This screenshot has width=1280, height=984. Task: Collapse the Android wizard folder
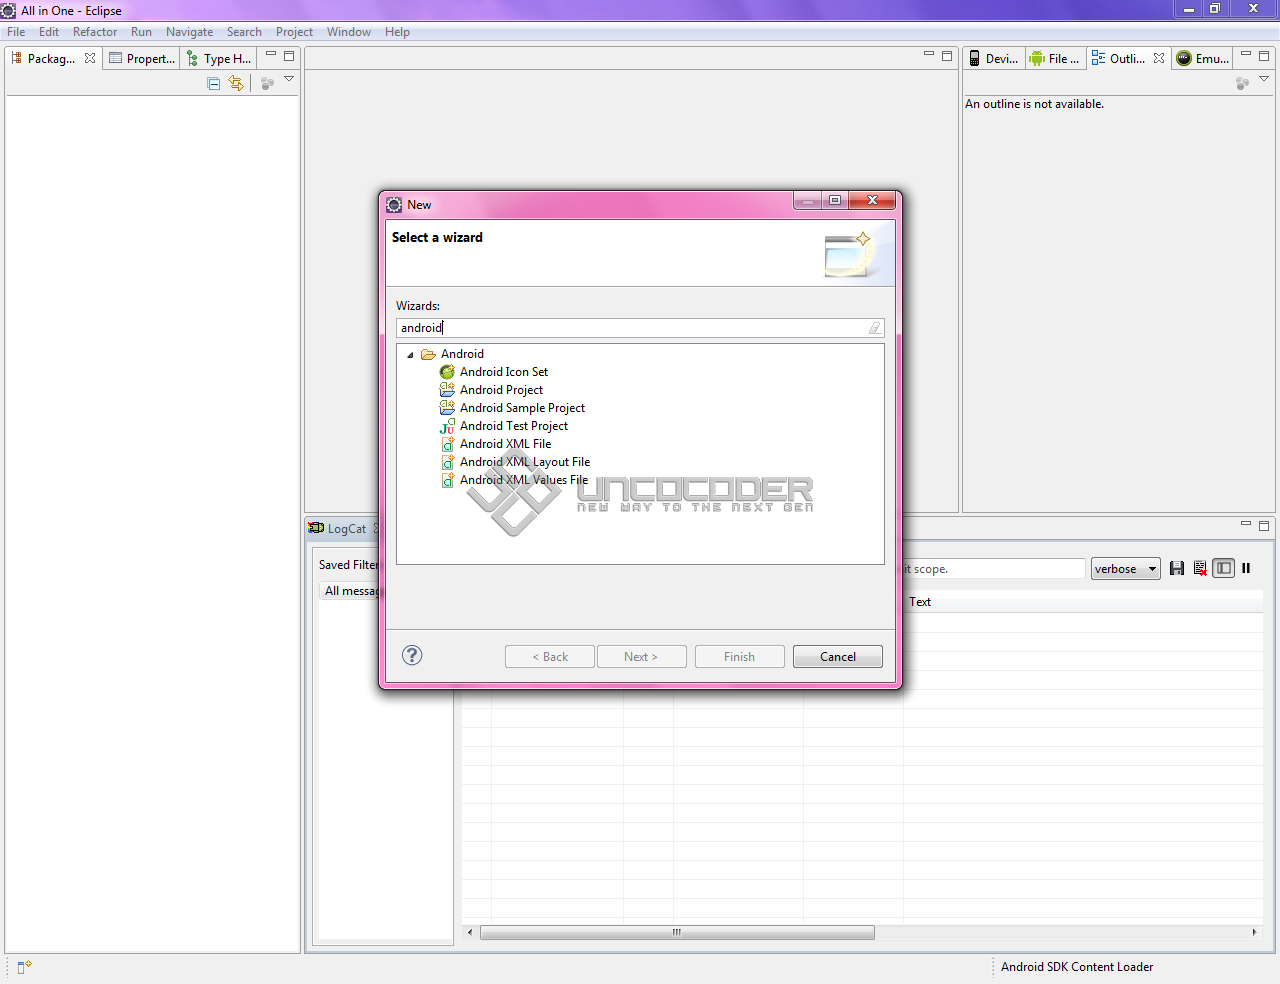coord(410,355)
